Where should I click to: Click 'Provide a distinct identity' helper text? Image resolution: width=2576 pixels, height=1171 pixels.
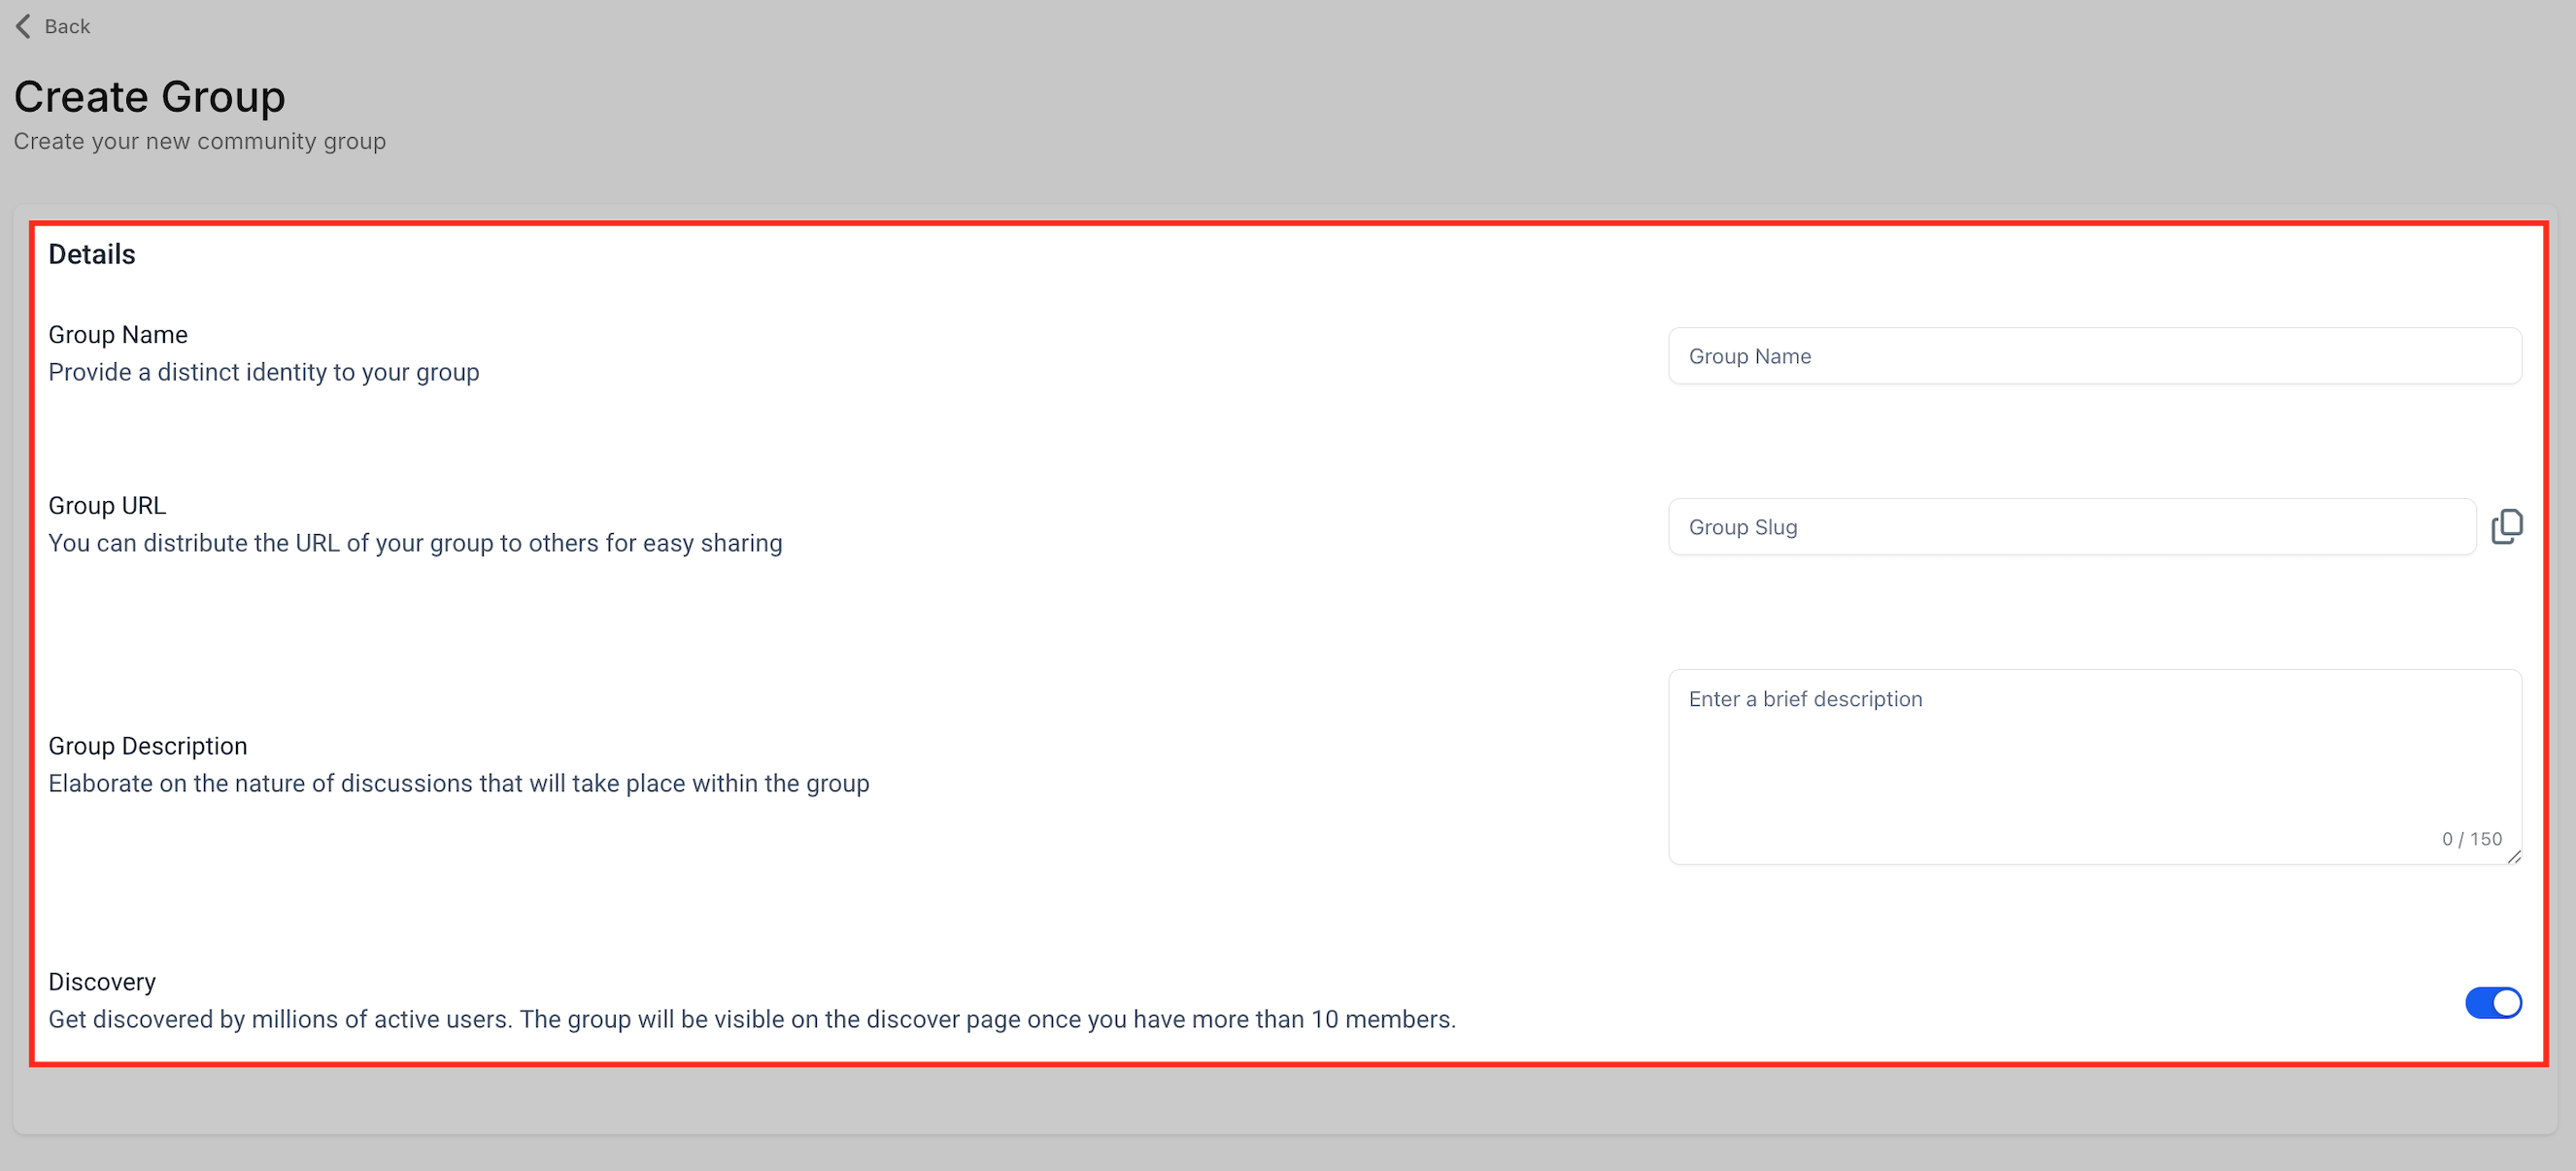(264, 372)
